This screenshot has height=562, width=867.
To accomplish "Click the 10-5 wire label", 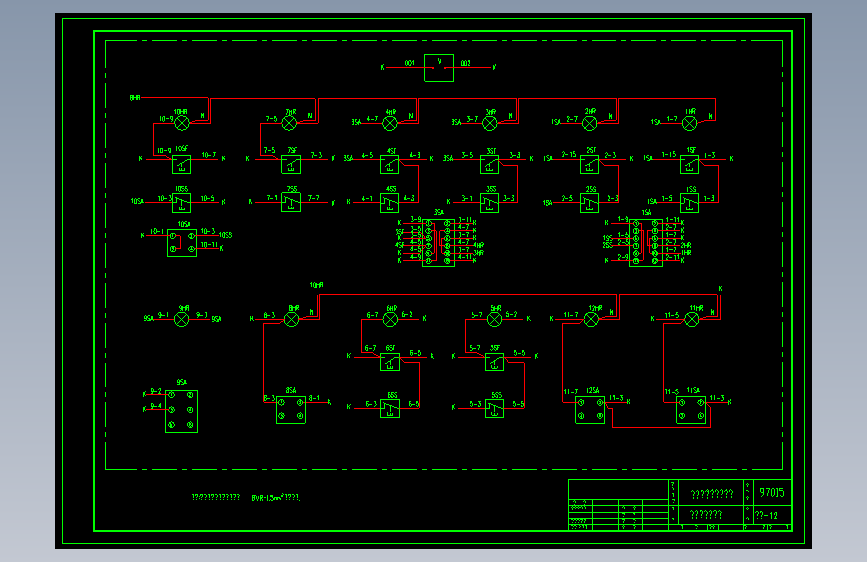I will click(207, 199).
